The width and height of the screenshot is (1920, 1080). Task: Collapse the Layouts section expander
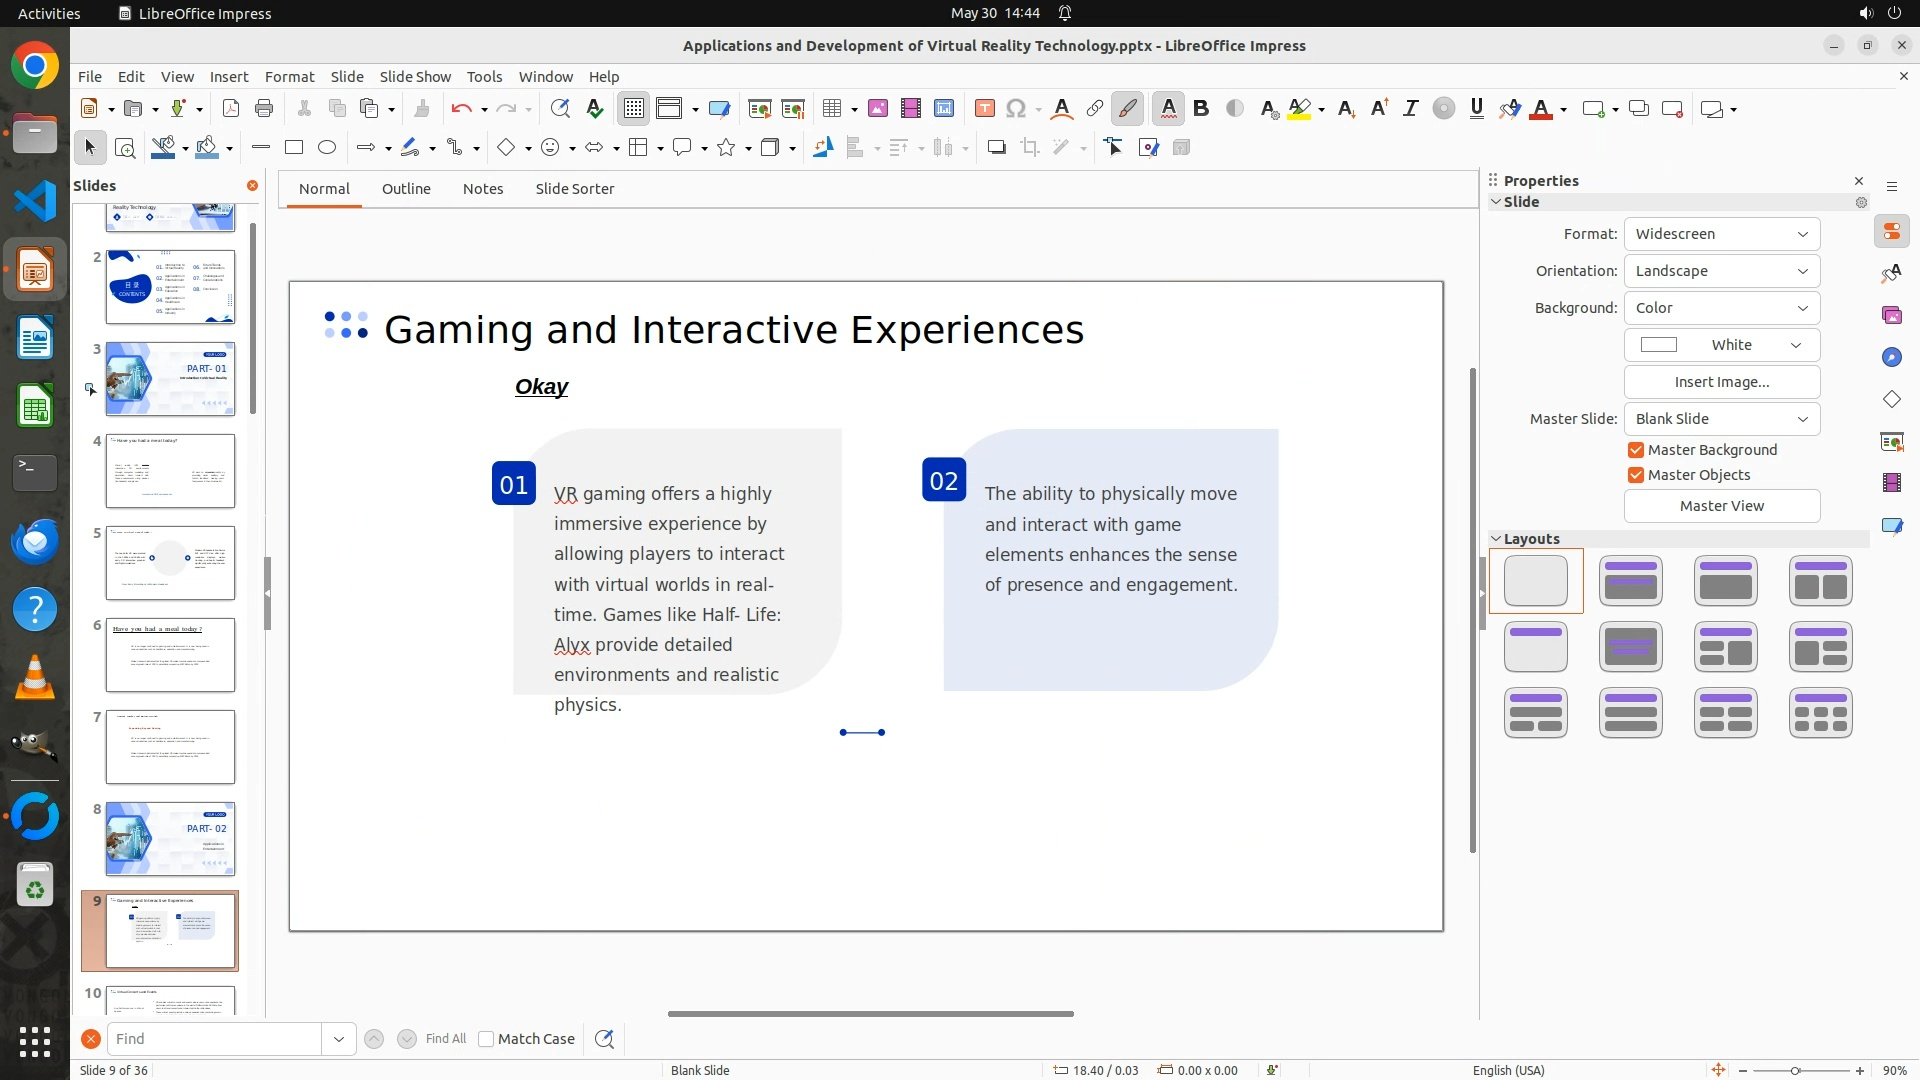click(1496, 539)
